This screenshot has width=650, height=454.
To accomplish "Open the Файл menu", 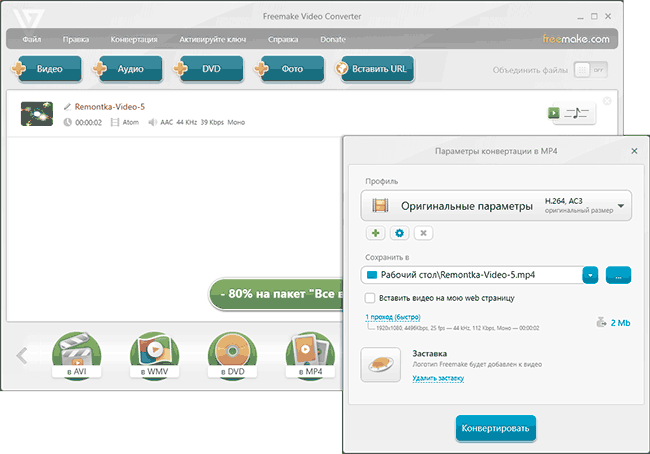I will (x=32, y=39).
